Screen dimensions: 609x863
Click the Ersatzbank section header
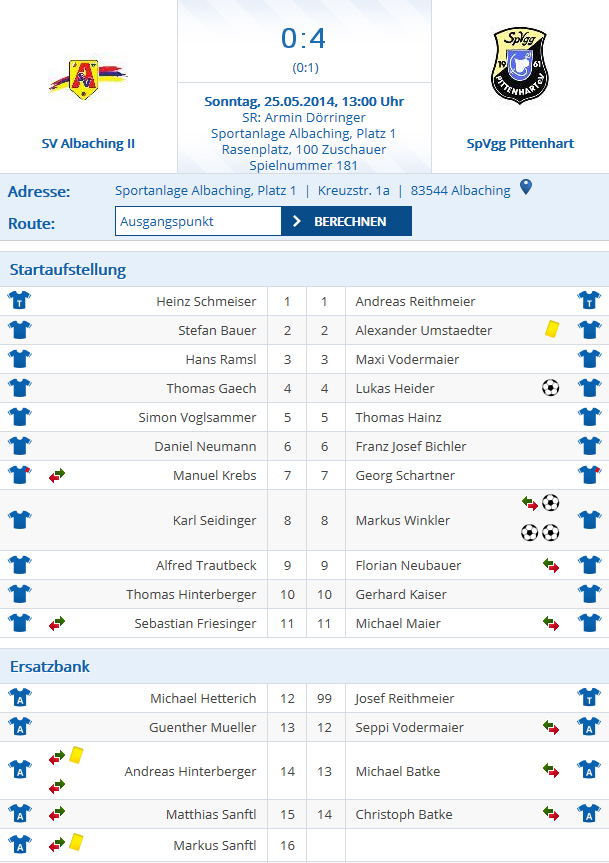(x=50, y=666)
